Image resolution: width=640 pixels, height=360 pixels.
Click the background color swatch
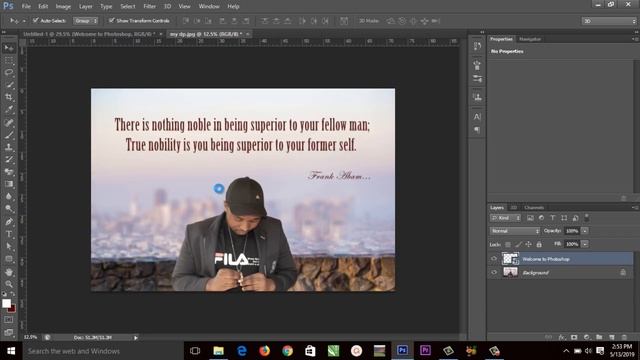[x=12, y=308]
